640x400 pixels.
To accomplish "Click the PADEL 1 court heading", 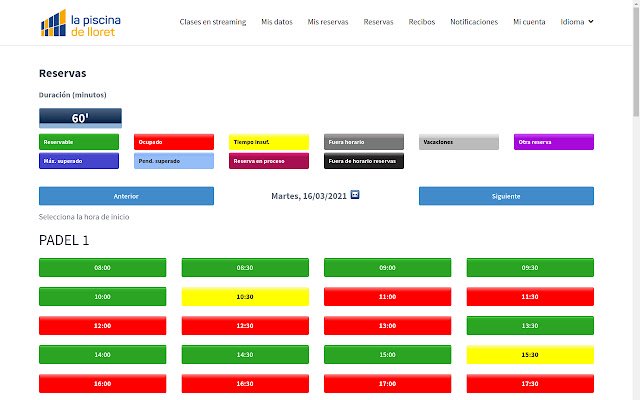I will coord(64,240).
